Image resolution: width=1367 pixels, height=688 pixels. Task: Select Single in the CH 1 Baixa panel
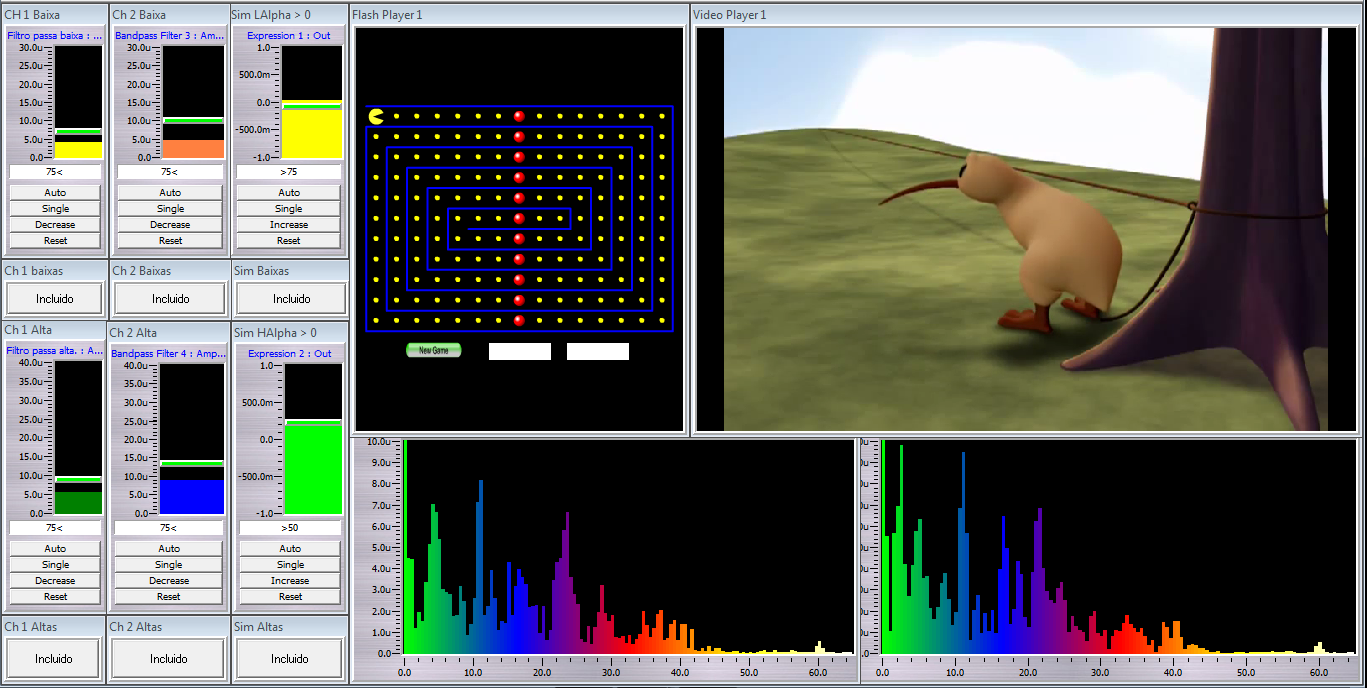click(x=56, y=208)
